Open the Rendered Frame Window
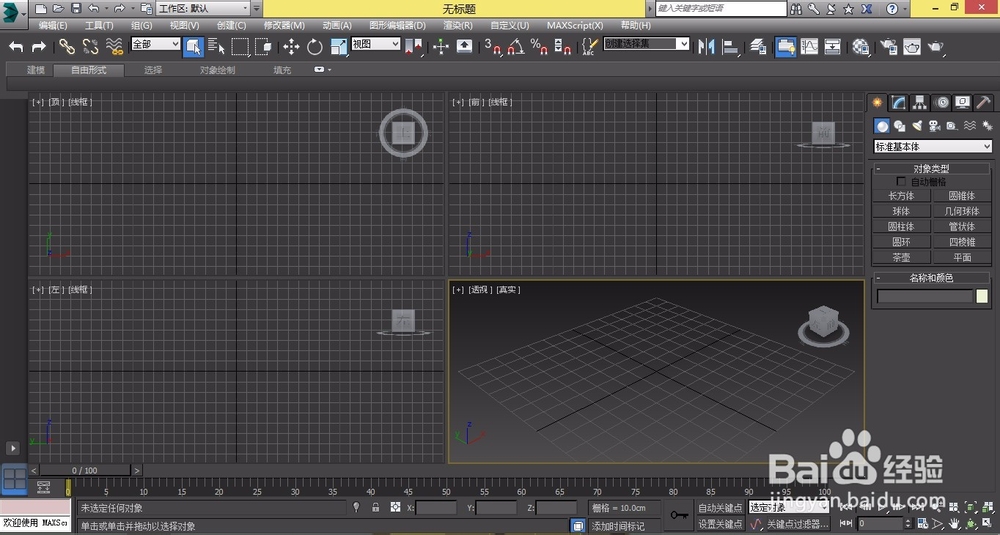 912,46
